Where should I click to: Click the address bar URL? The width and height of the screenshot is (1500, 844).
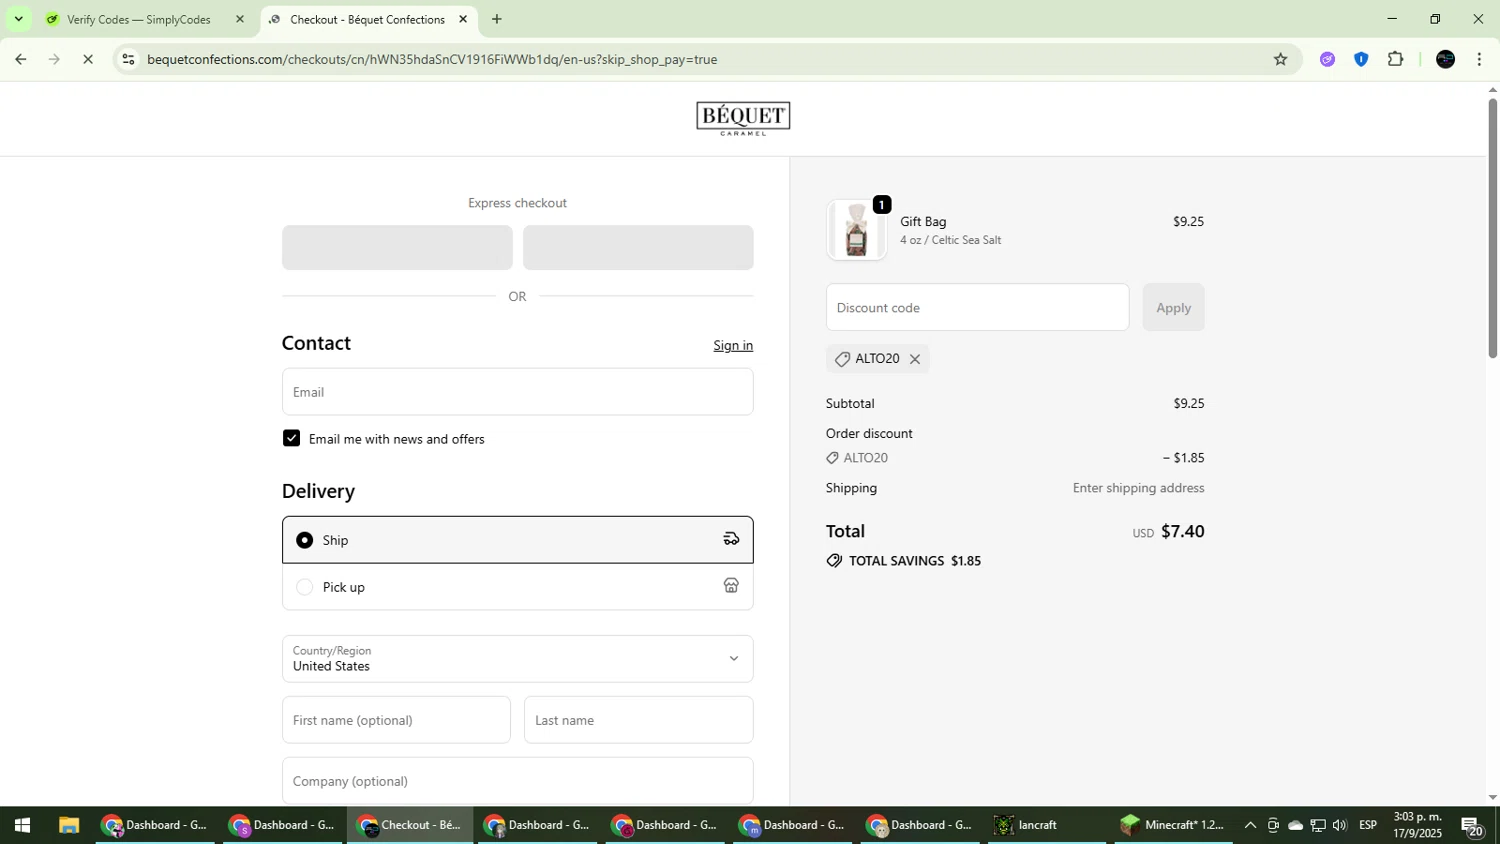(x=432, y=60)
